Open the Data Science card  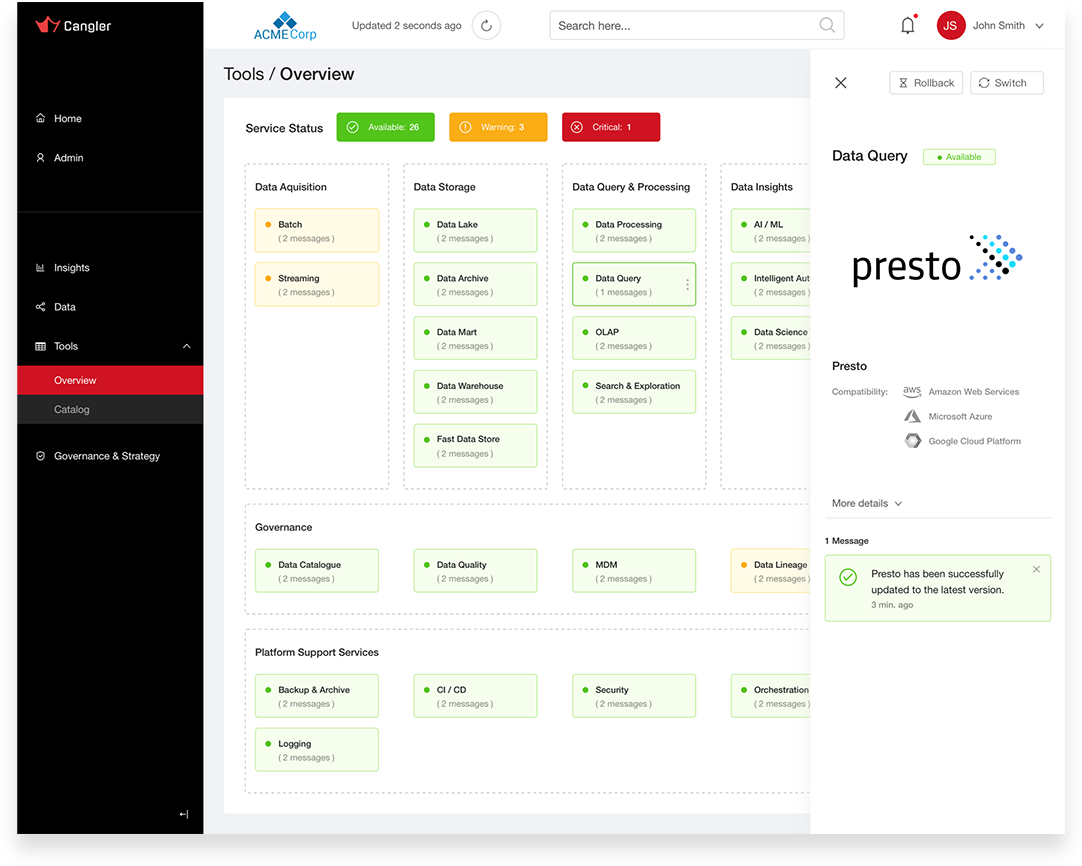click(771, 338)
